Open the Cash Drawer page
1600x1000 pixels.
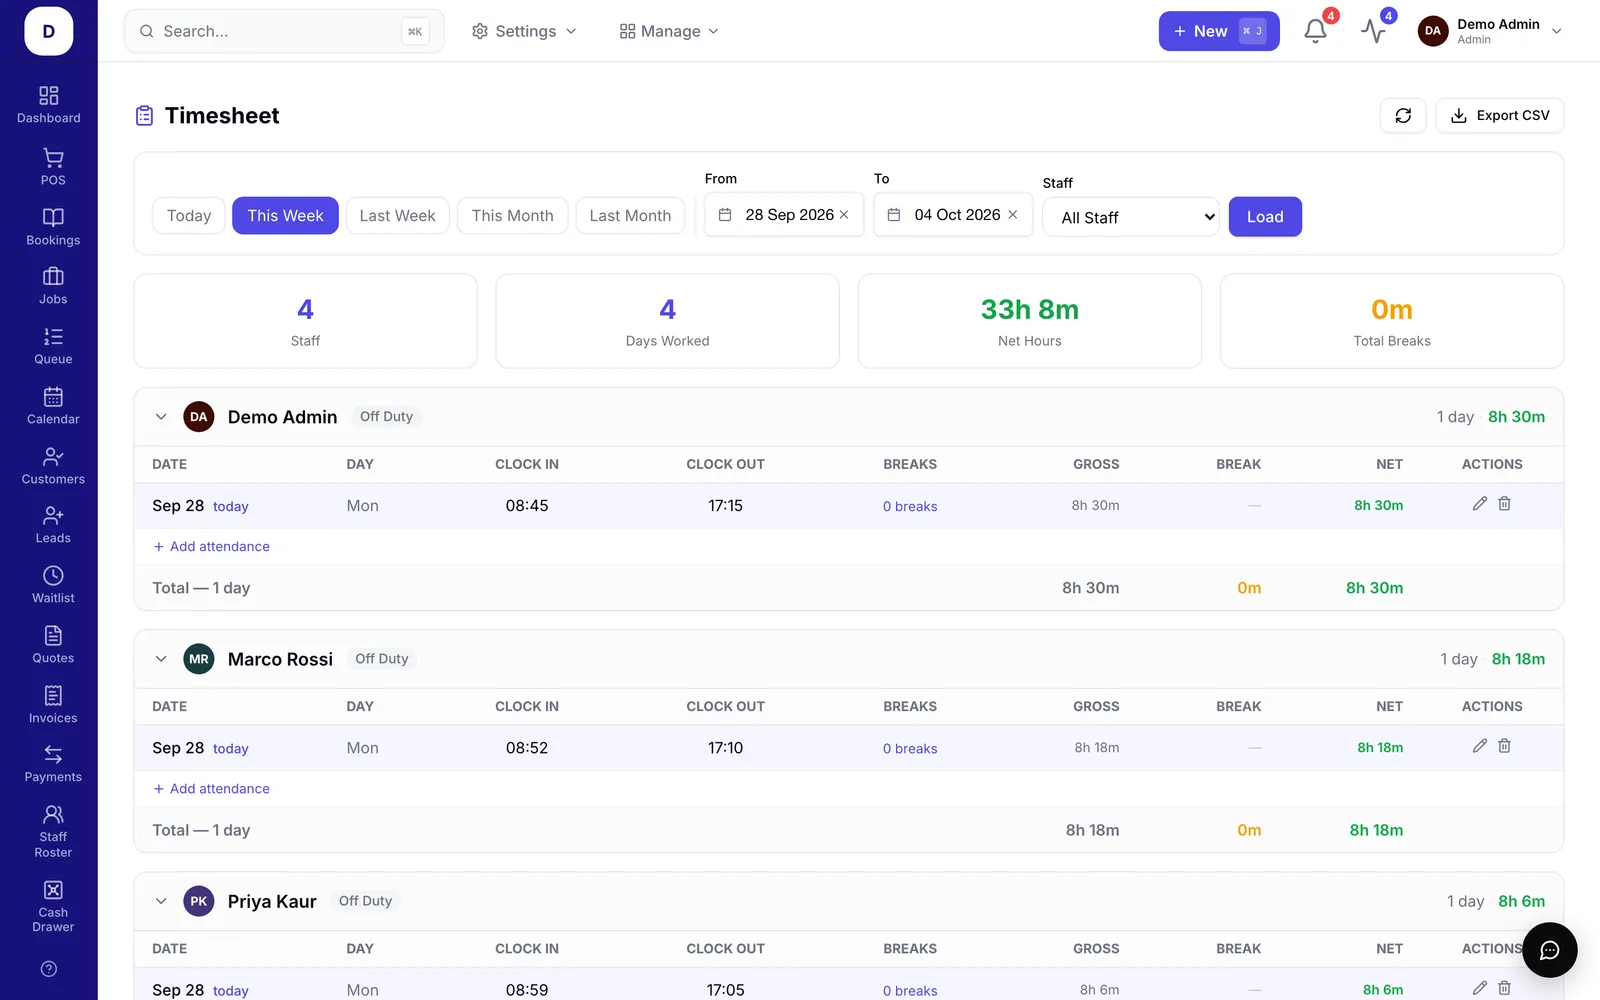[x=53, y=907]
